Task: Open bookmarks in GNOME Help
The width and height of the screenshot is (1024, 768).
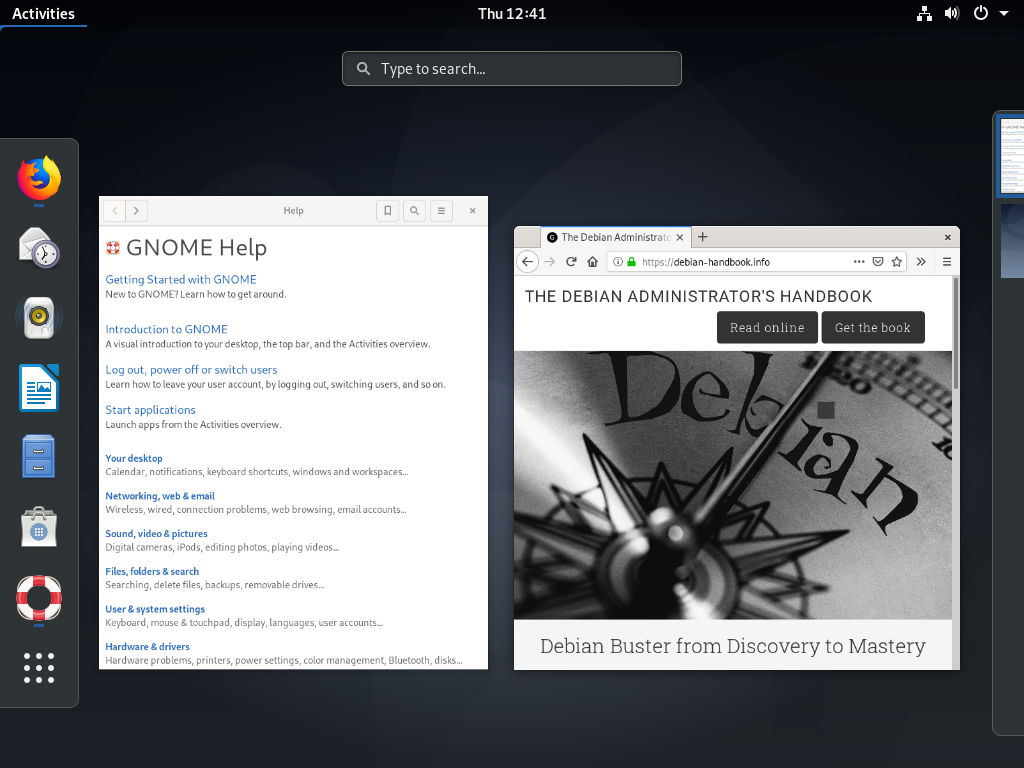Action: point(387,210)
